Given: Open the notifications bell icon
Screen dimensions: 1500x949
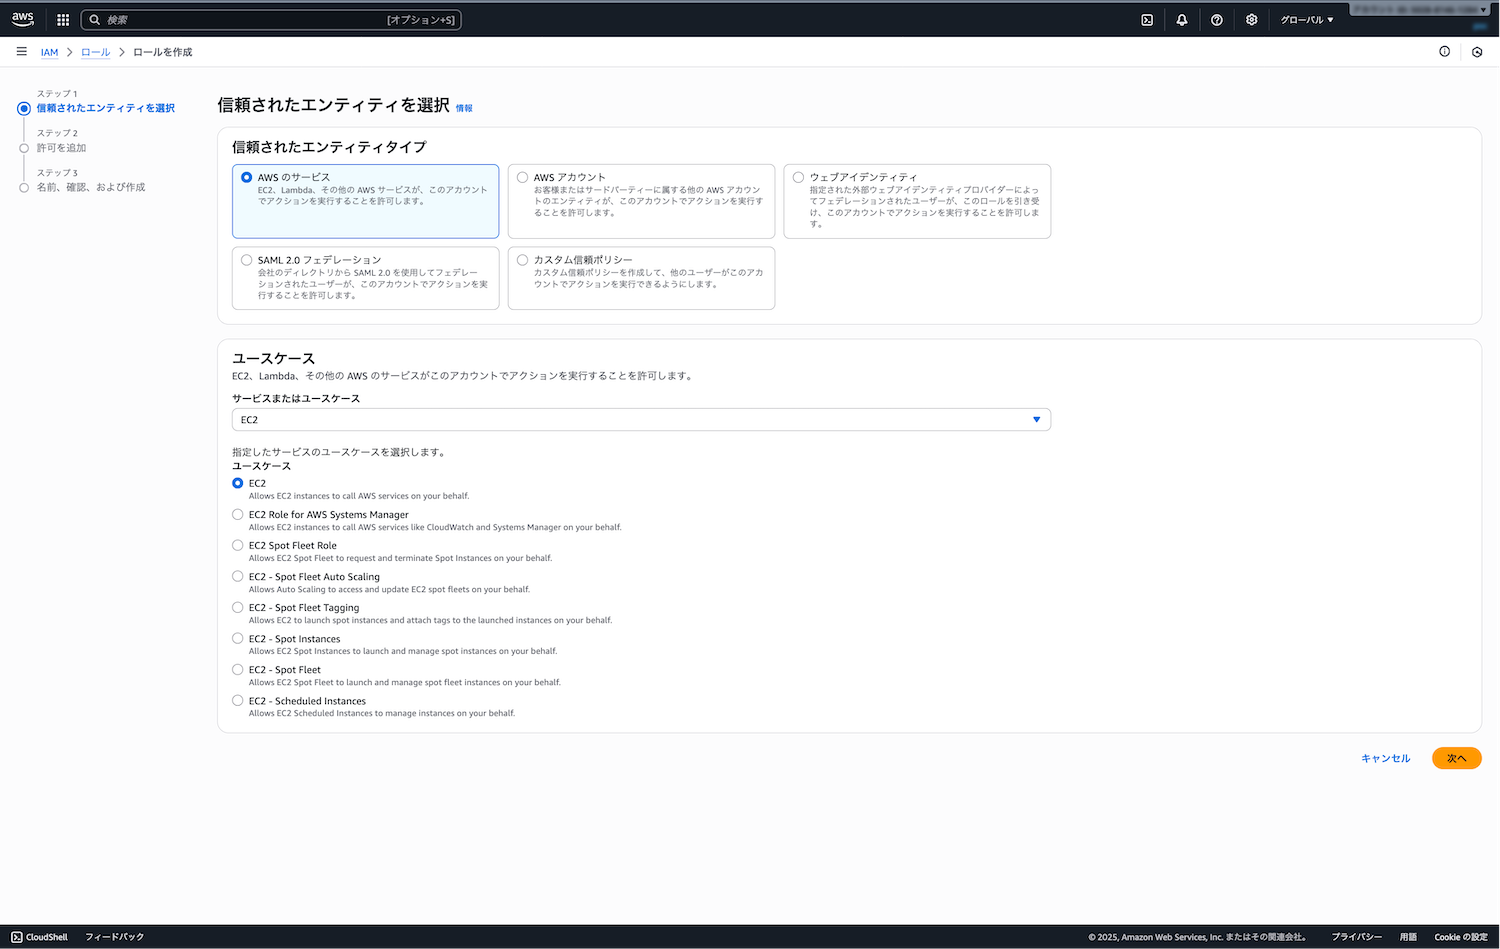Looking at the screenshot, I should [1182, 20].
